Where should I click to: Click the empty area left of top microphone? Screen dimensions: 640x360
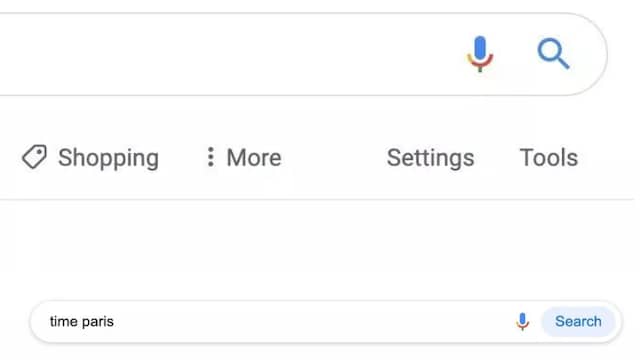click(229, 54)
